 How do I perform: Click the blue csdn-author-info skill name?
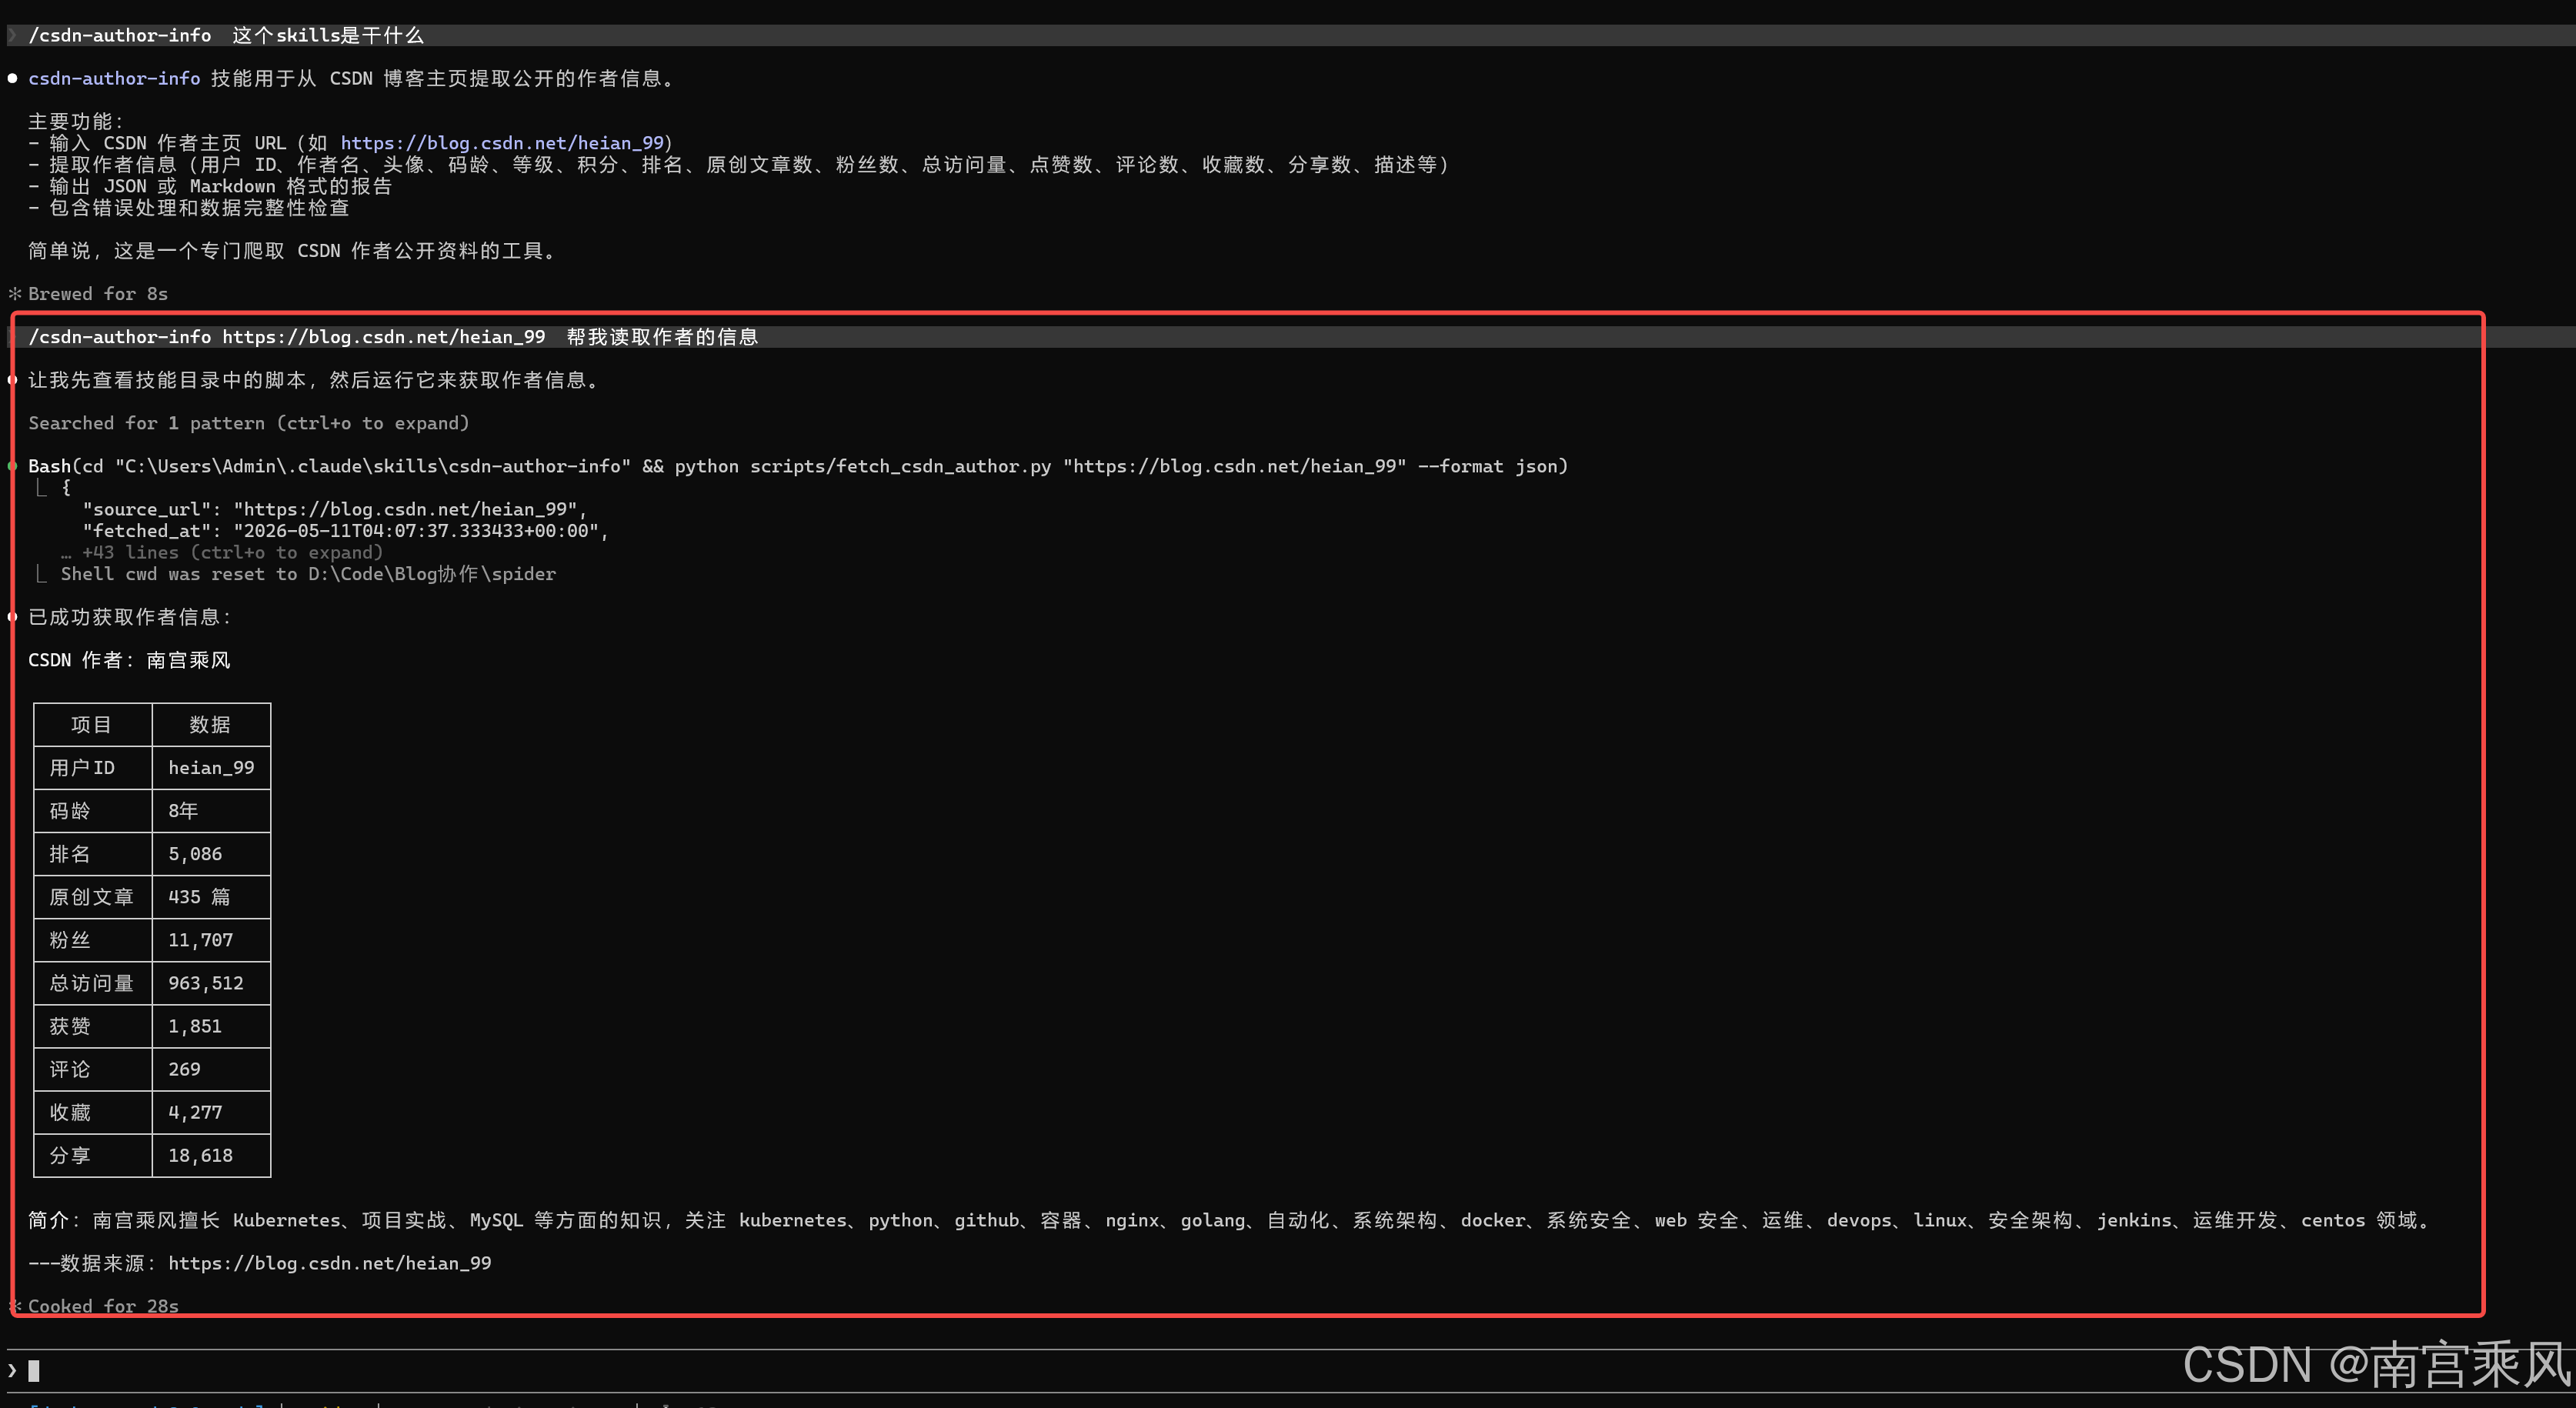click(114, 78)
